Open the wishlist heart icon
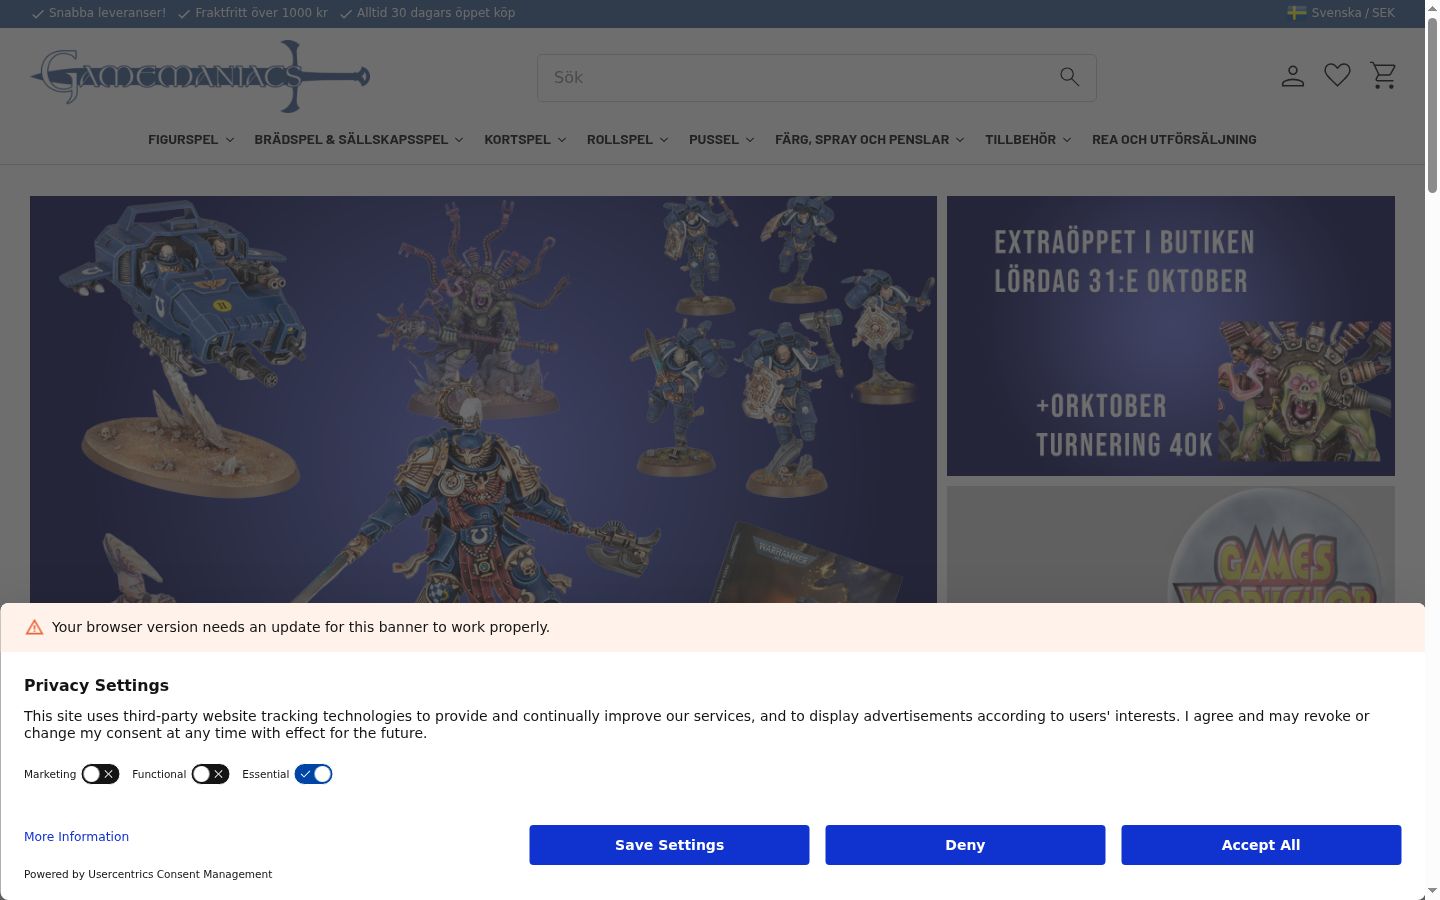This screenshot has height=900, width=1440. [x=1338, y=75]
